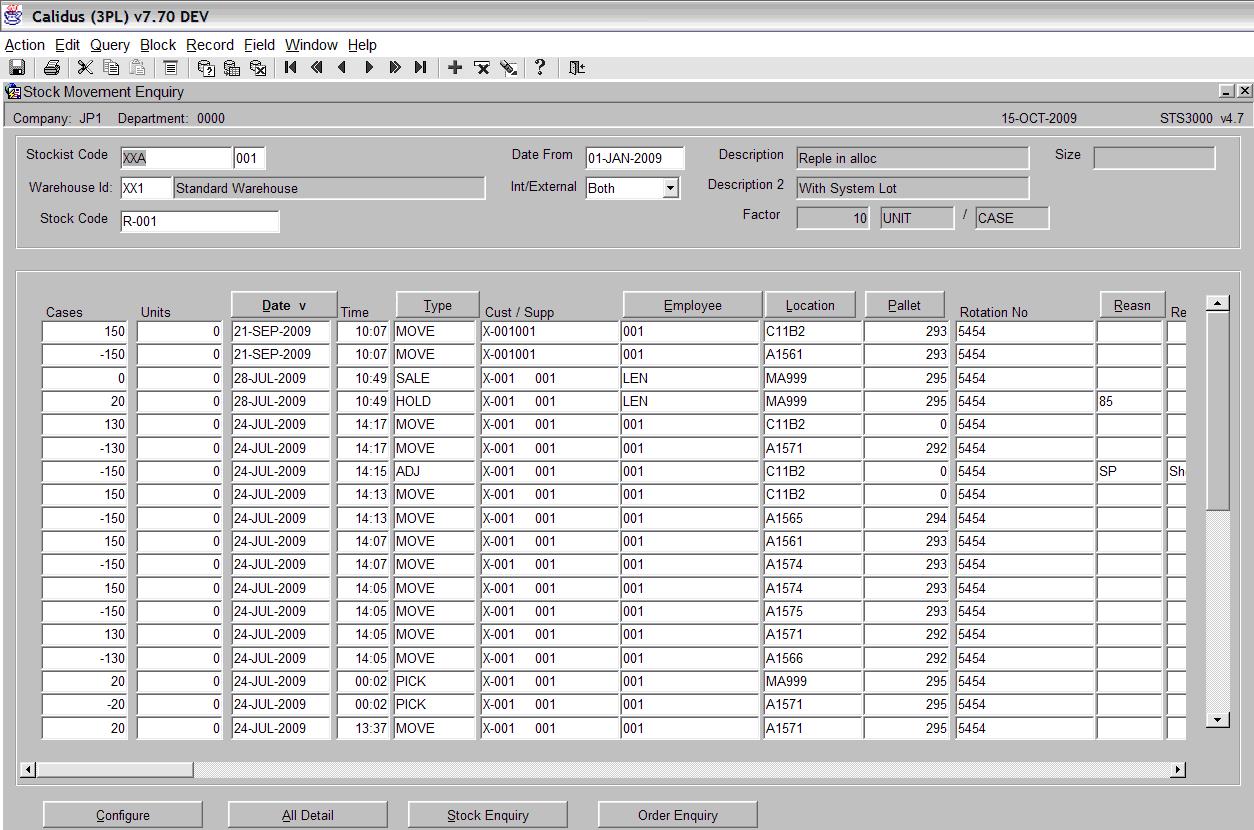Click the Paste icon
1254x830 pixels.
pos(137,68)
